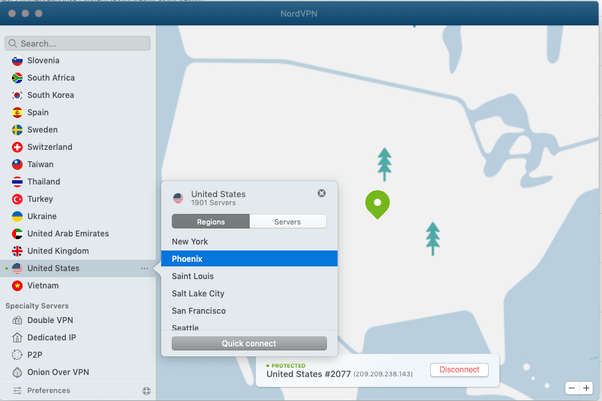Click the search magnifier icon
The width and height of the screenshot is (602, 401).
13,43
